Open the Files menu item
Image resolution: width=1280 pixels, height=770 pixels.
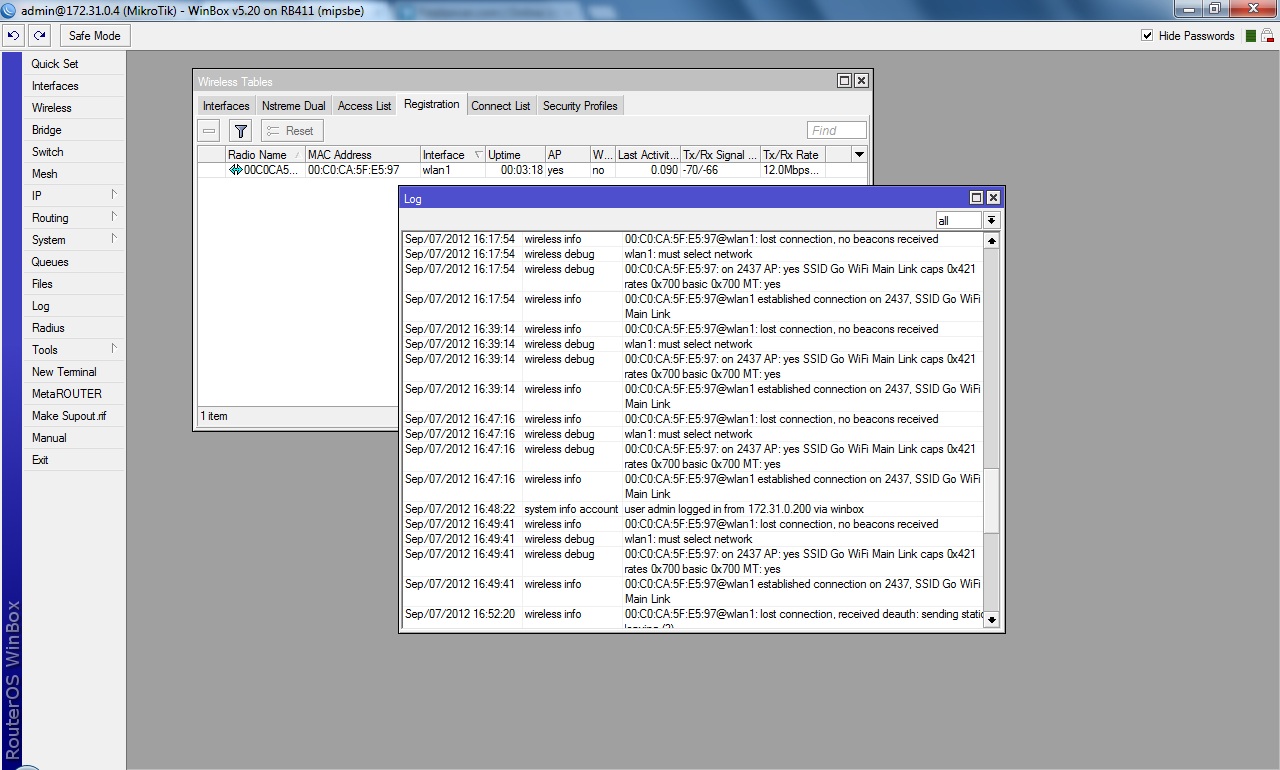(x=75, y=284)
